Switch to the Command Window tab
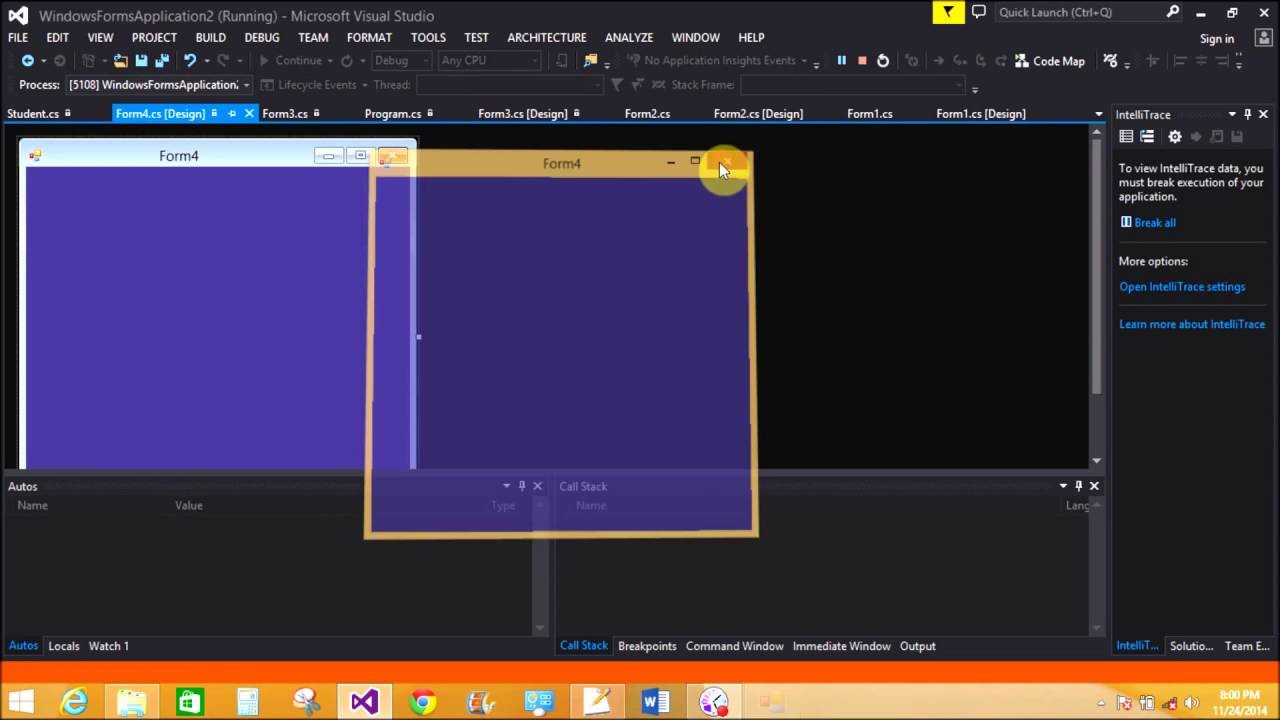 [734, 646]
